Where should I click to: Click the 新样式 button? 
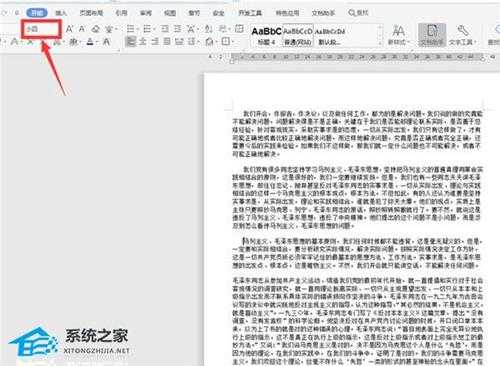398,35
